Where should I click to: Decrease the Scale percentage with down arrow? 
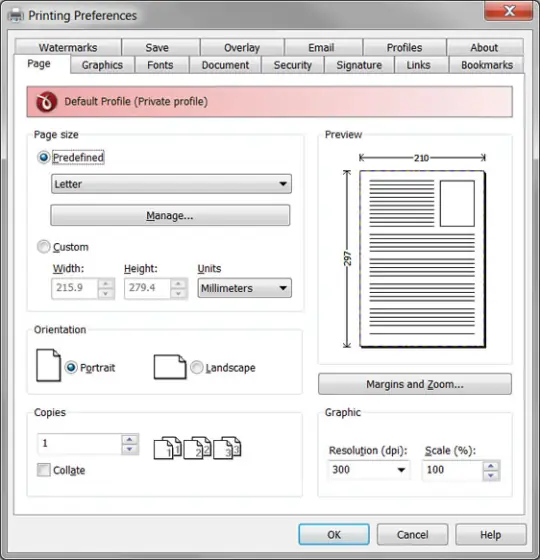tap(491, 475)
